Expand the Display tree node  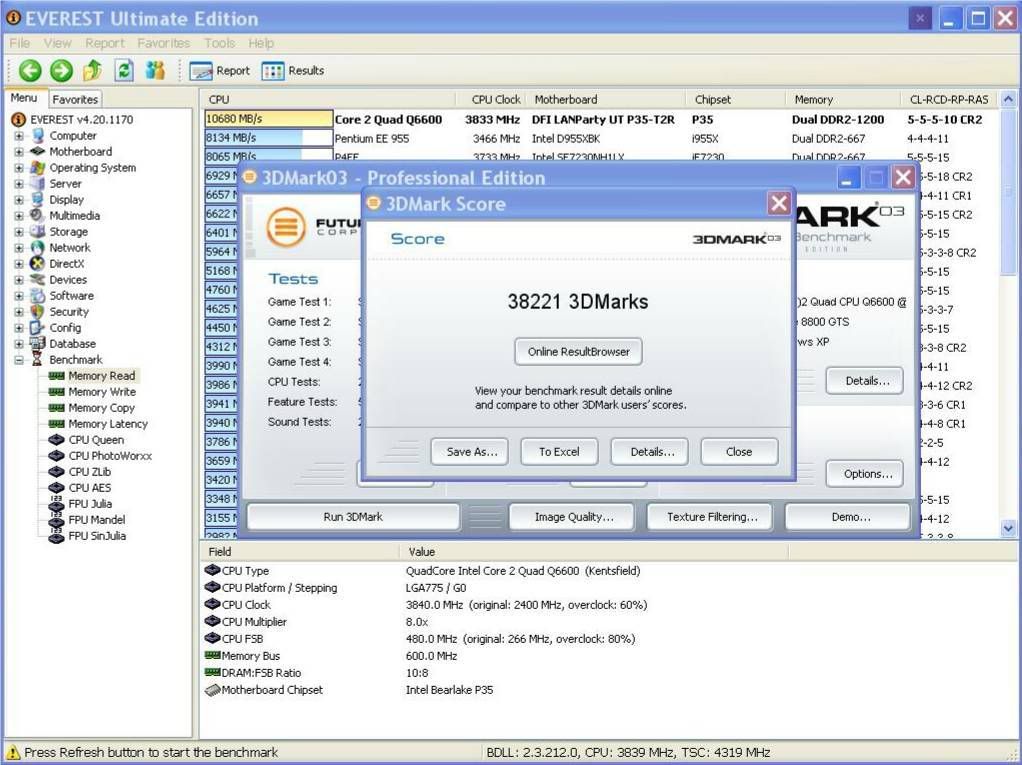[18, 199]
